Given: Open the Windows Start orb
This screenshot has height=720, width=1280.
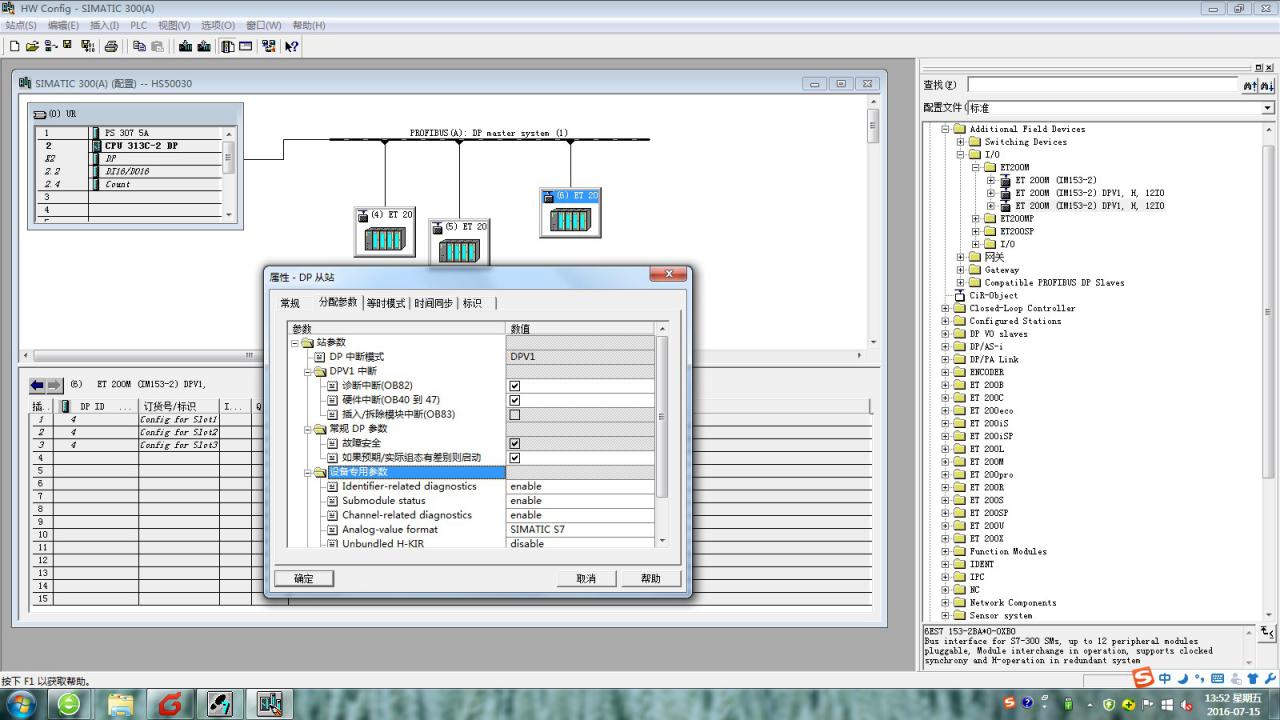Looking at the screenshot, I should click(21, 704).
